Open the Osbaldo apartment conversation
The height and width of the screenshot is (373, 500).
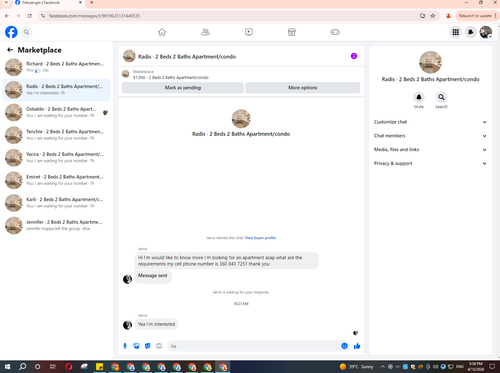tap(56, 112)
